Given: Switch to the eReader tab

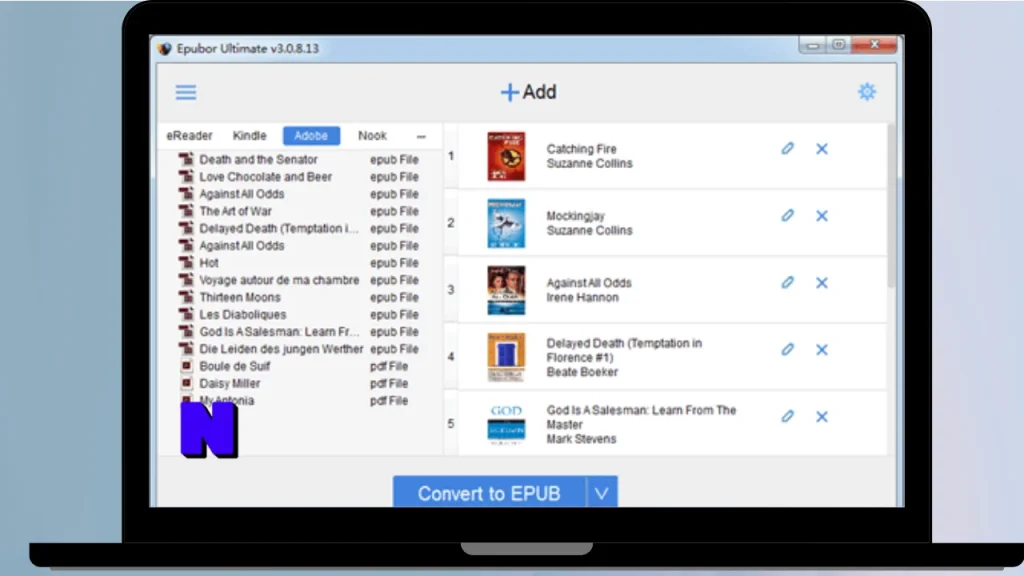Looking at the screenshot, I should (189, 136).
